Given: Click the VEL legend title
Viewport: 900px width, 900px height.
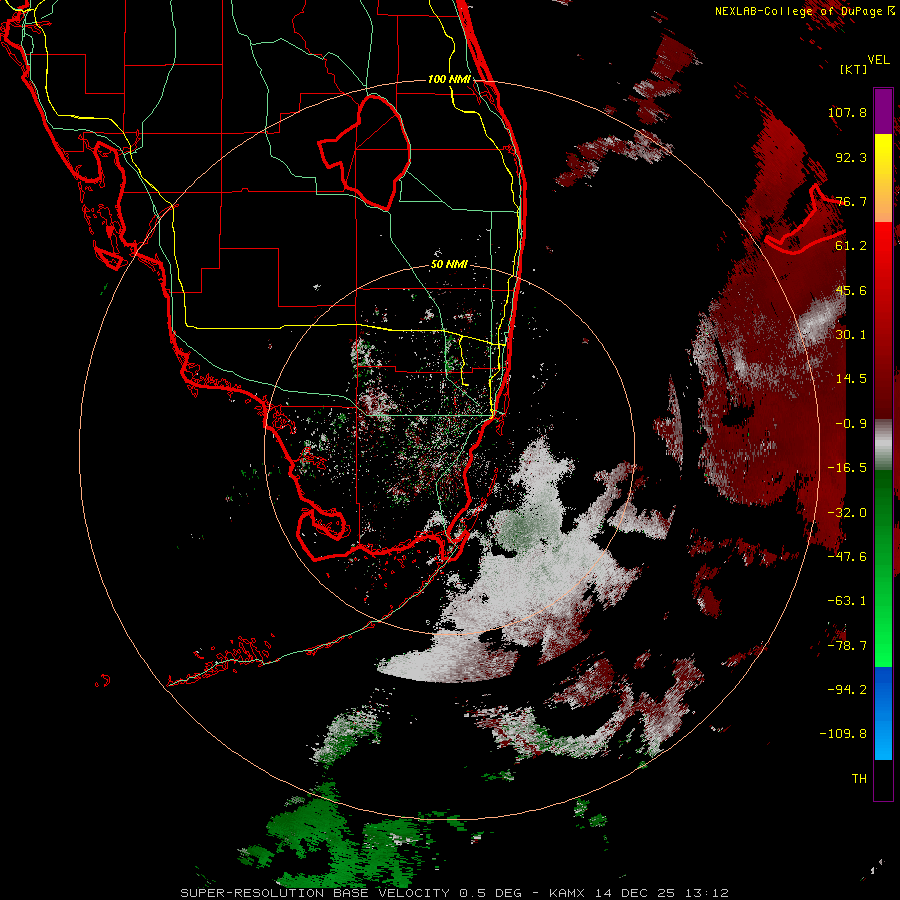Looking at the screenshot, I should click(x=878, y=60).
